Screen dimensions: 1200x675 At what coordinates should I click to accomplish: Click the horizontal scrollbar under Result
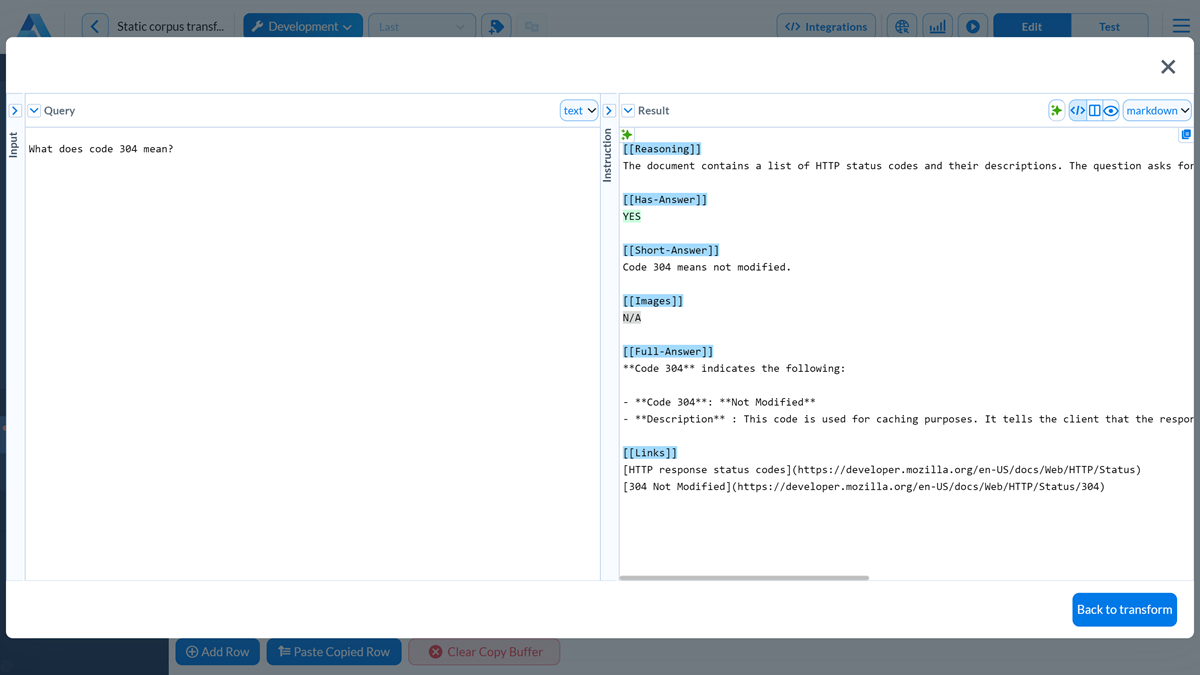pos(744,578)
